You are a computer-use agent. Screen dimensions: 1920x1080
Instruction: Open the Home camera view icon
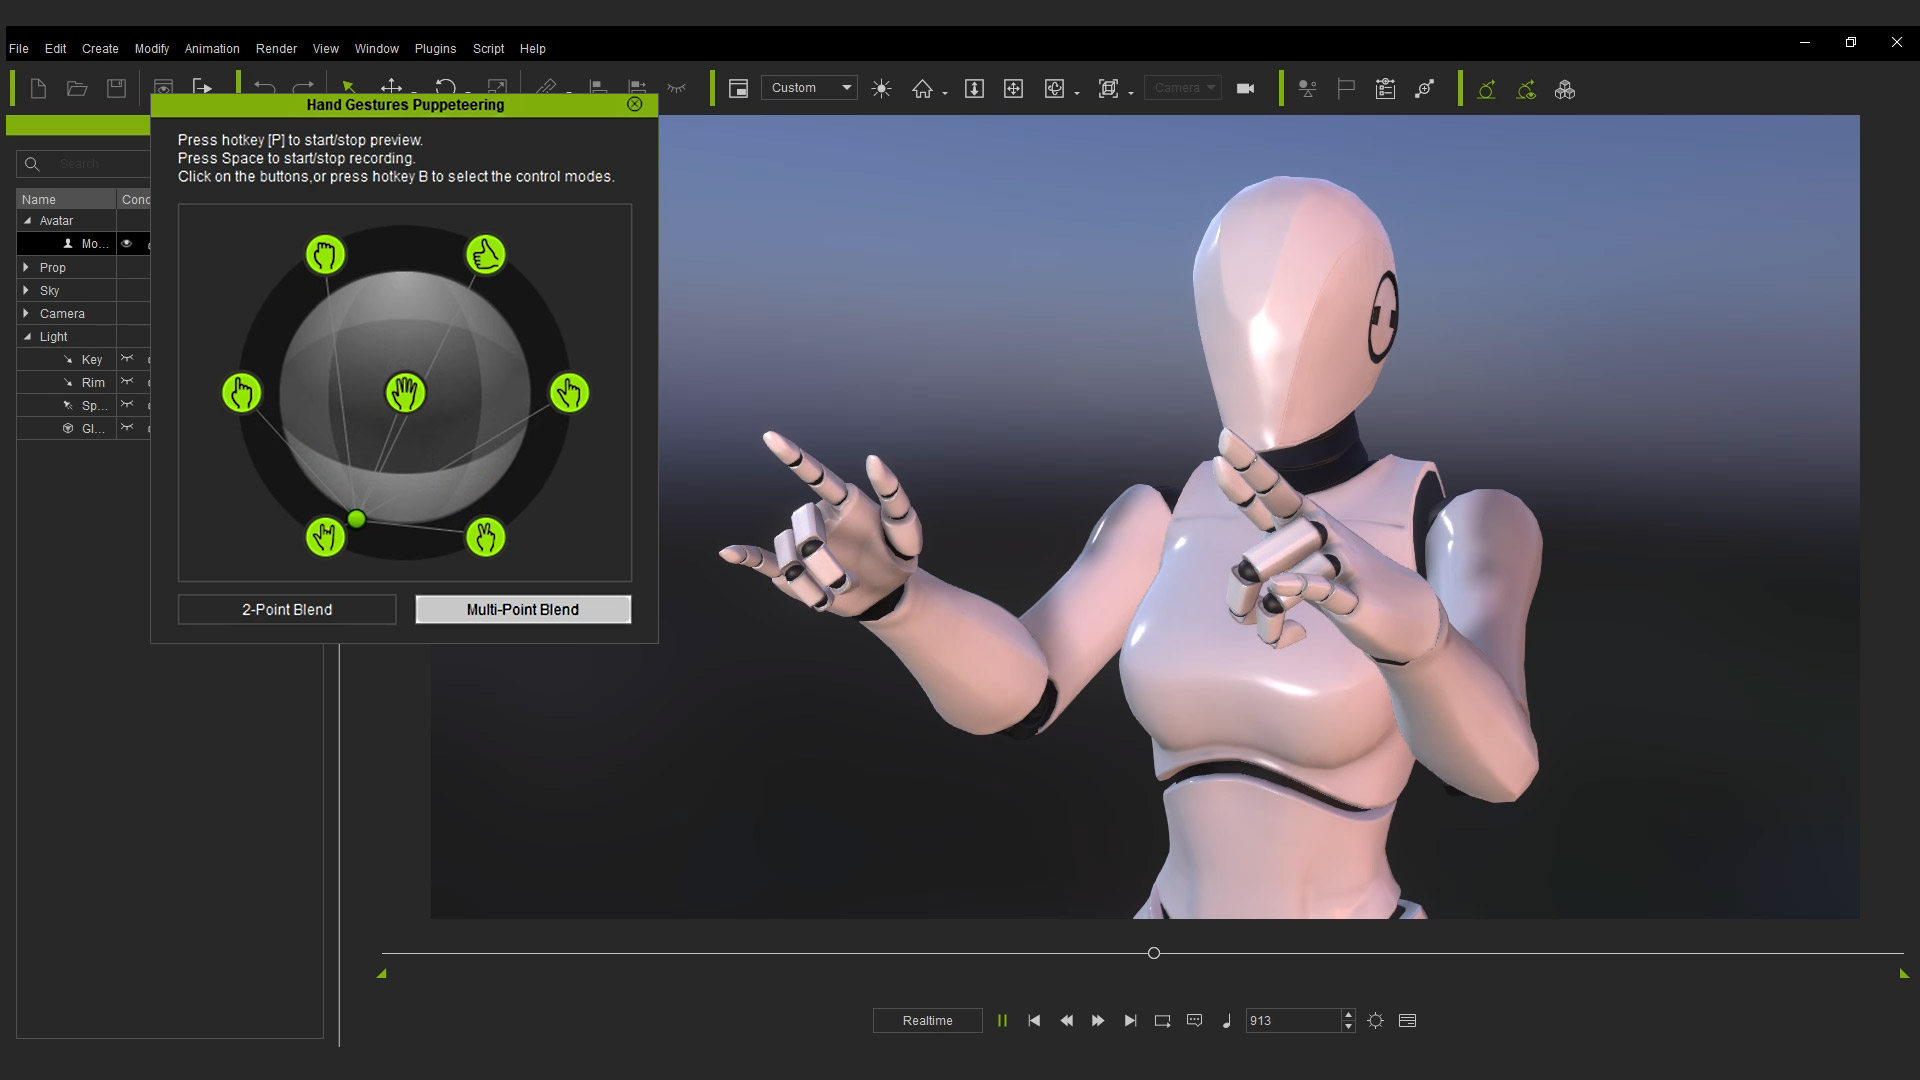[922, 89]
